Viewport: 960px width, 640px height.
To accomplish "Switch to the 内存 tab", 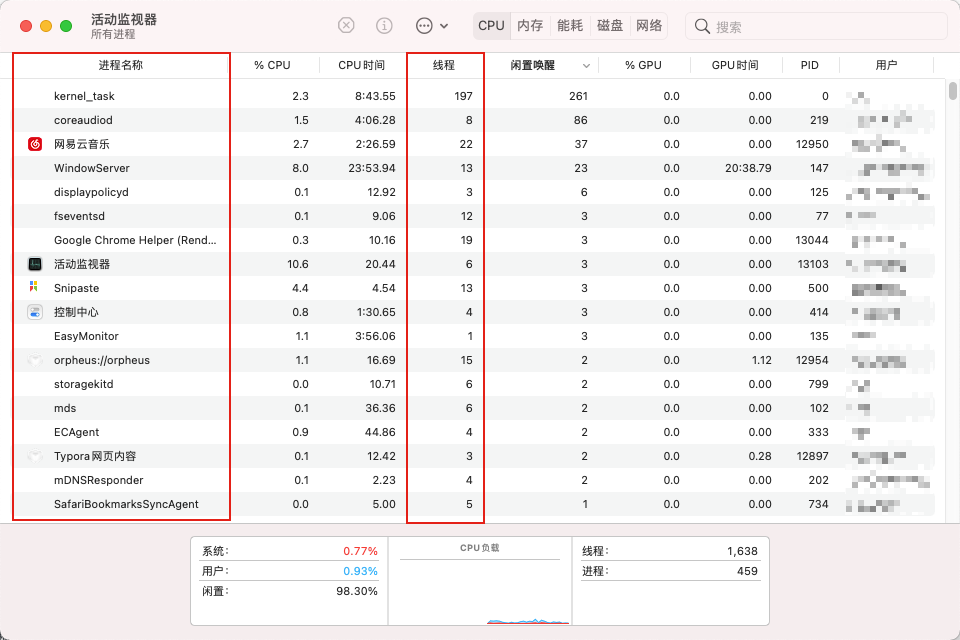I will coord(530,26).
